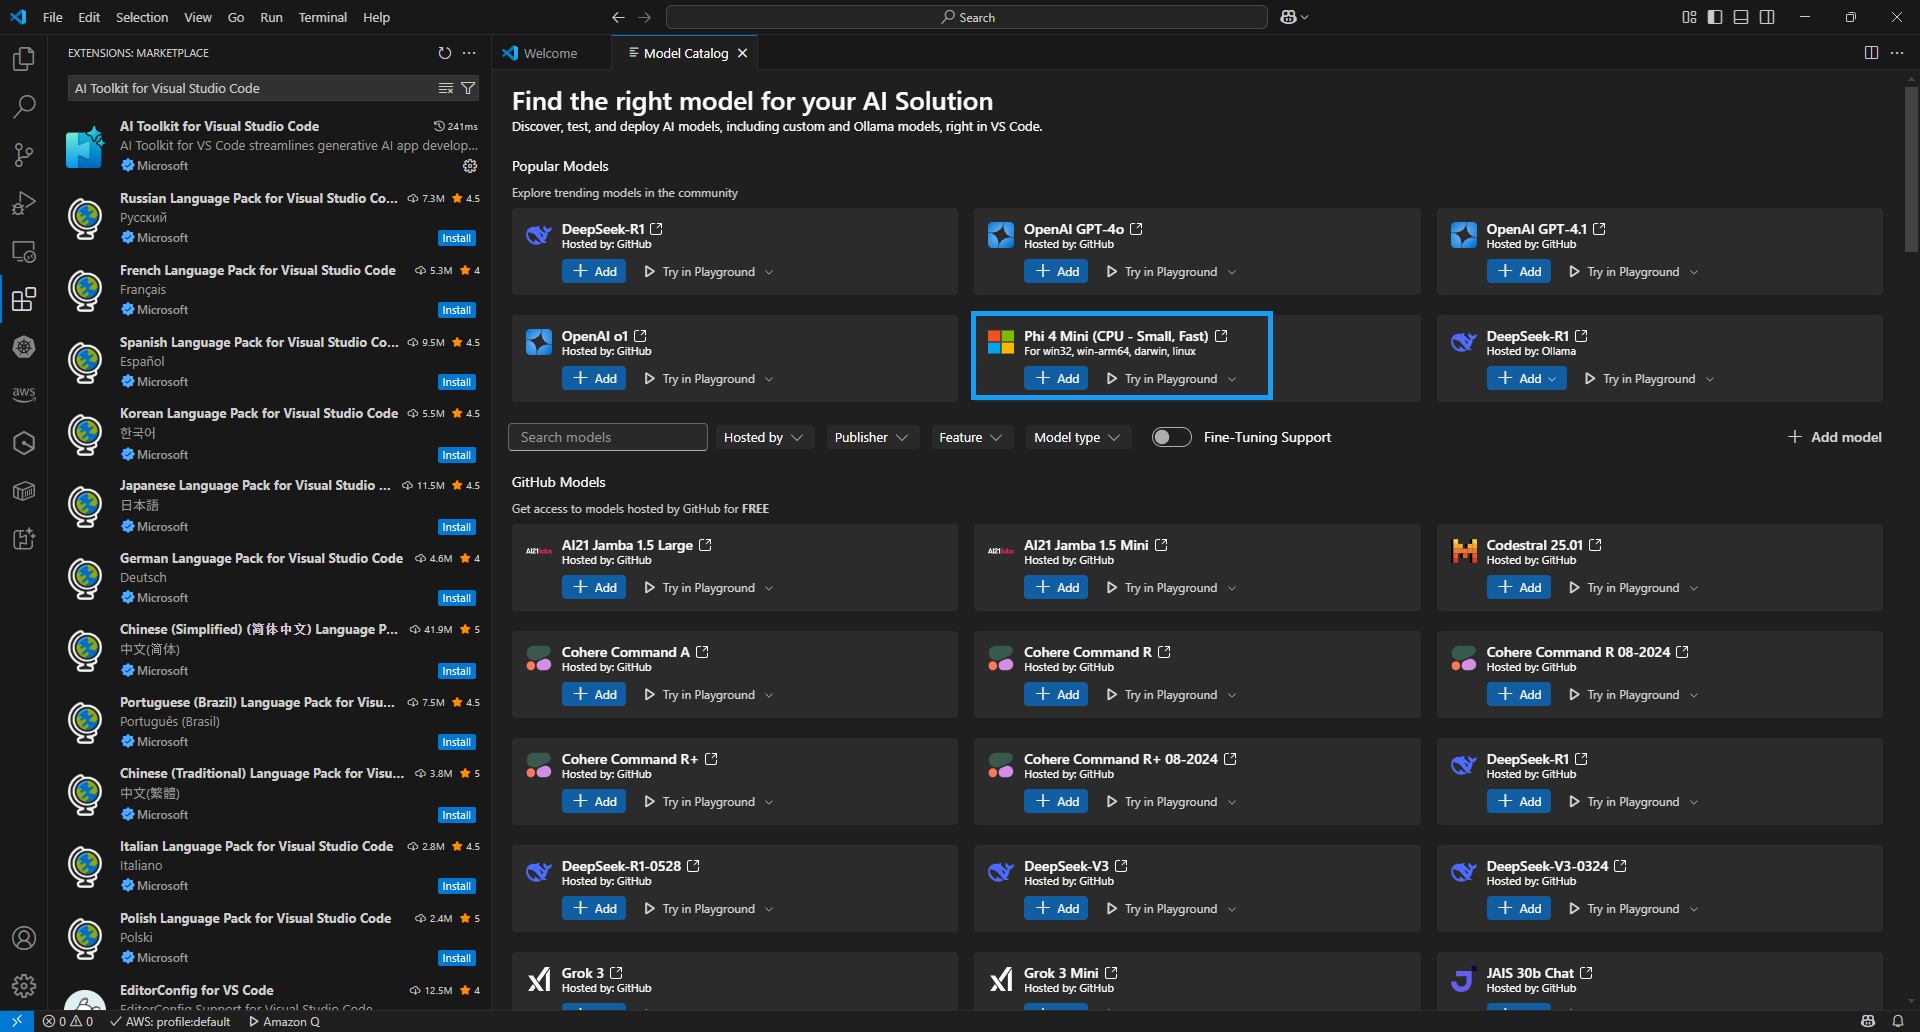1920x1032 pixels.
Task: Open Source Control view icon
Action: point(24,154)
